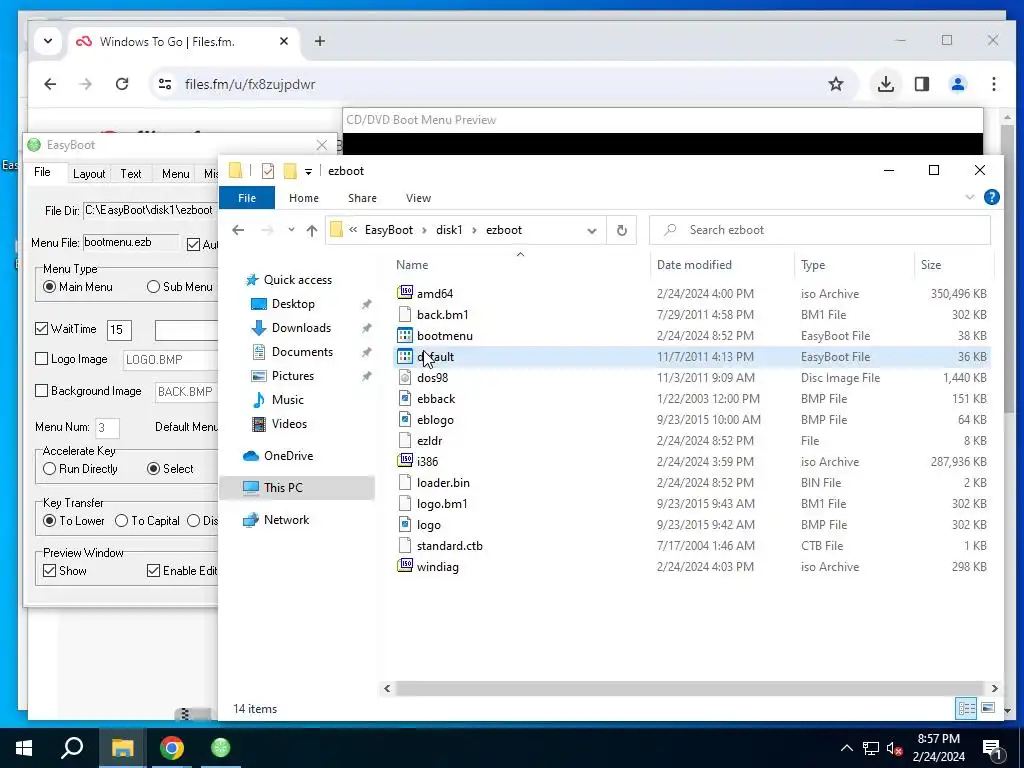Switch to EasyBoot Menu tab
The width and height of the screenshot is (1024, 768).
click(x=175, y=174)
